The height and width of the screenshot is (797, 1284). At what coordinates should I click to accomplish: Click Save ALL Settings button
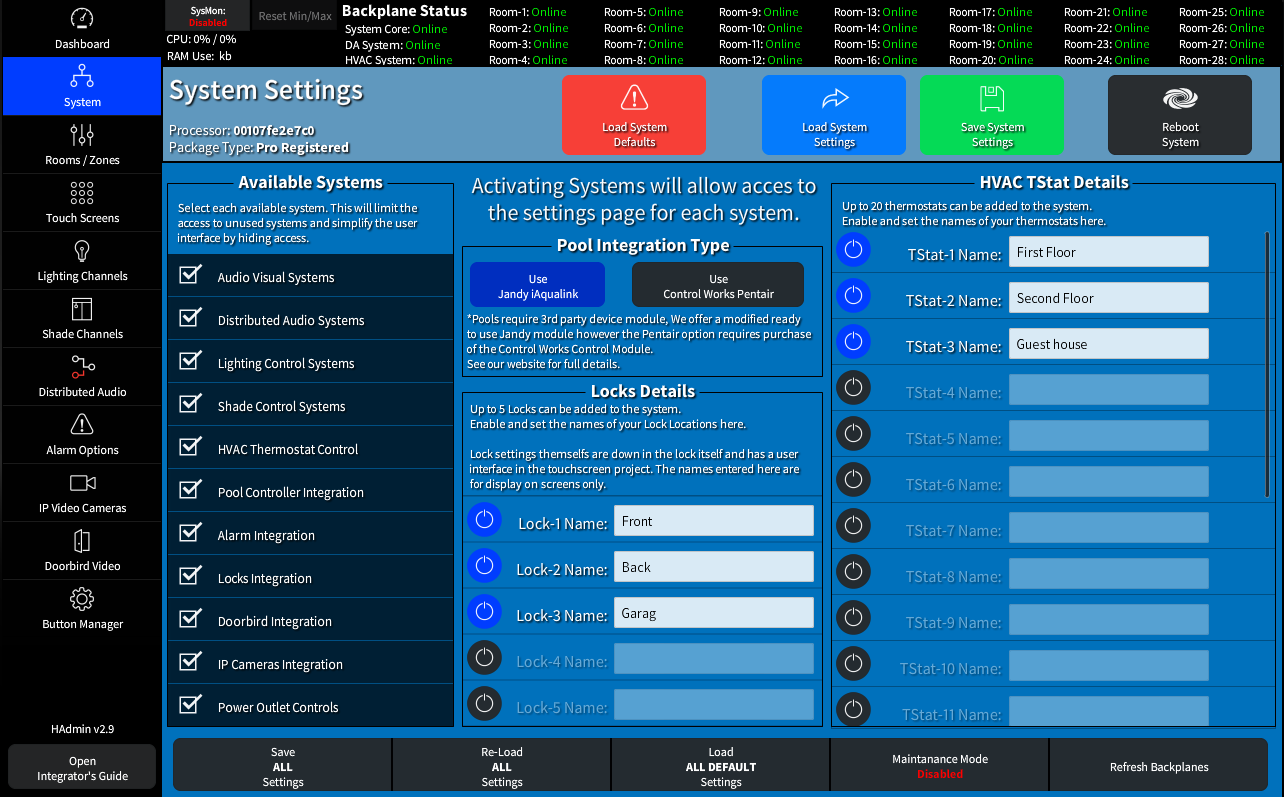tap(283, 767)
